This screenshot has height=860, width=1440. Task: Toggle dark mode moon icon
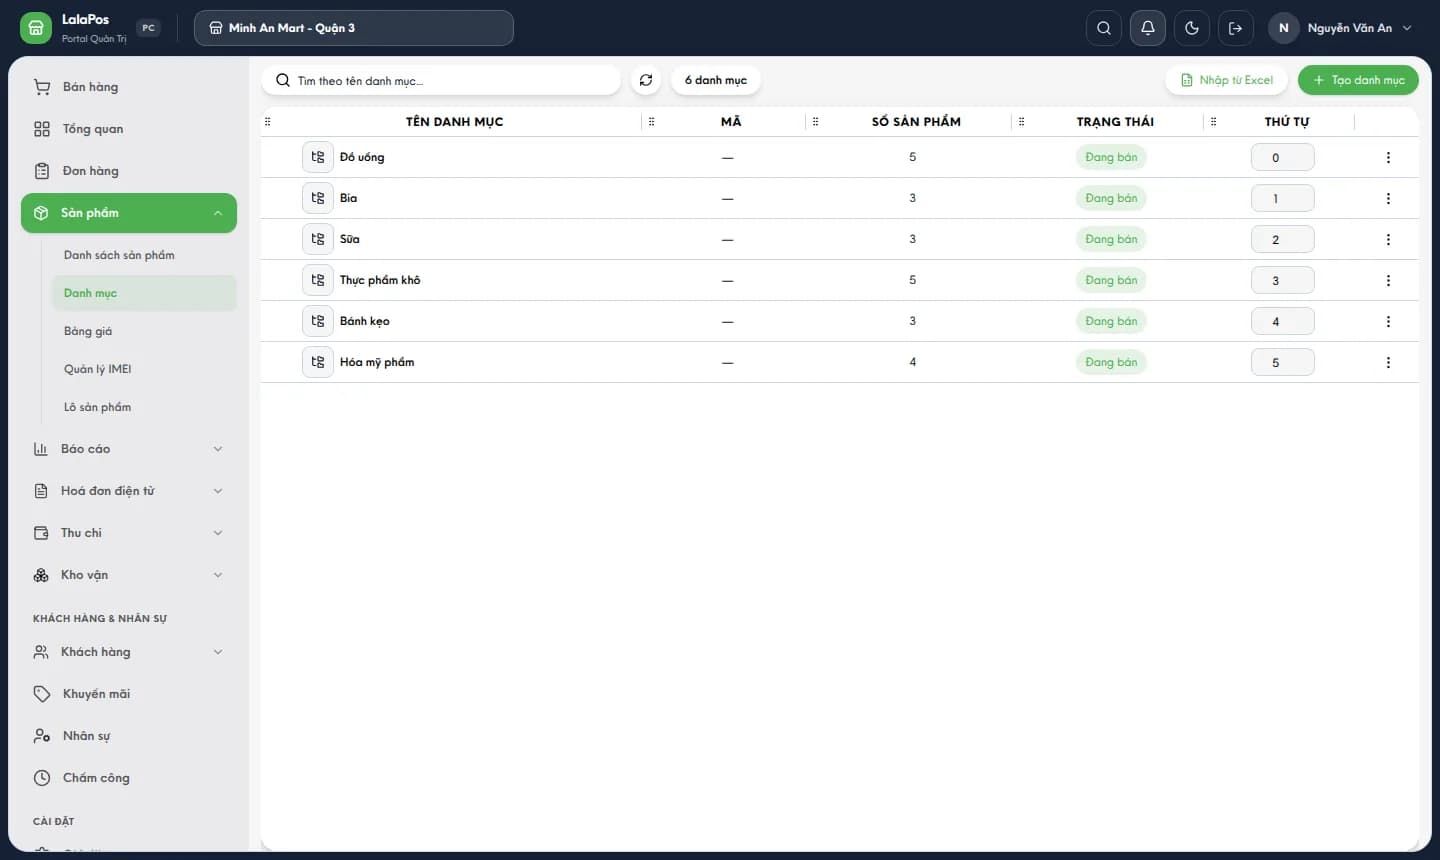(x=1192, y=28)
